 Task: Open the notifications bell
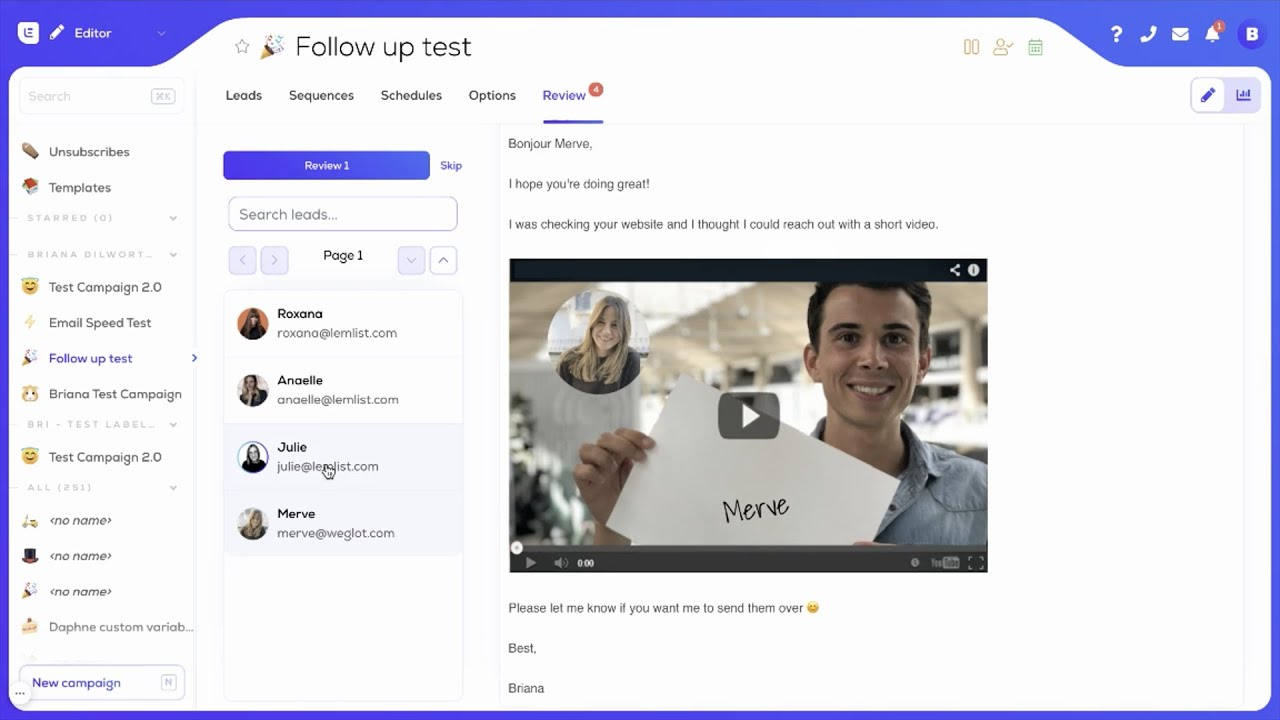tap(1212, 34)
